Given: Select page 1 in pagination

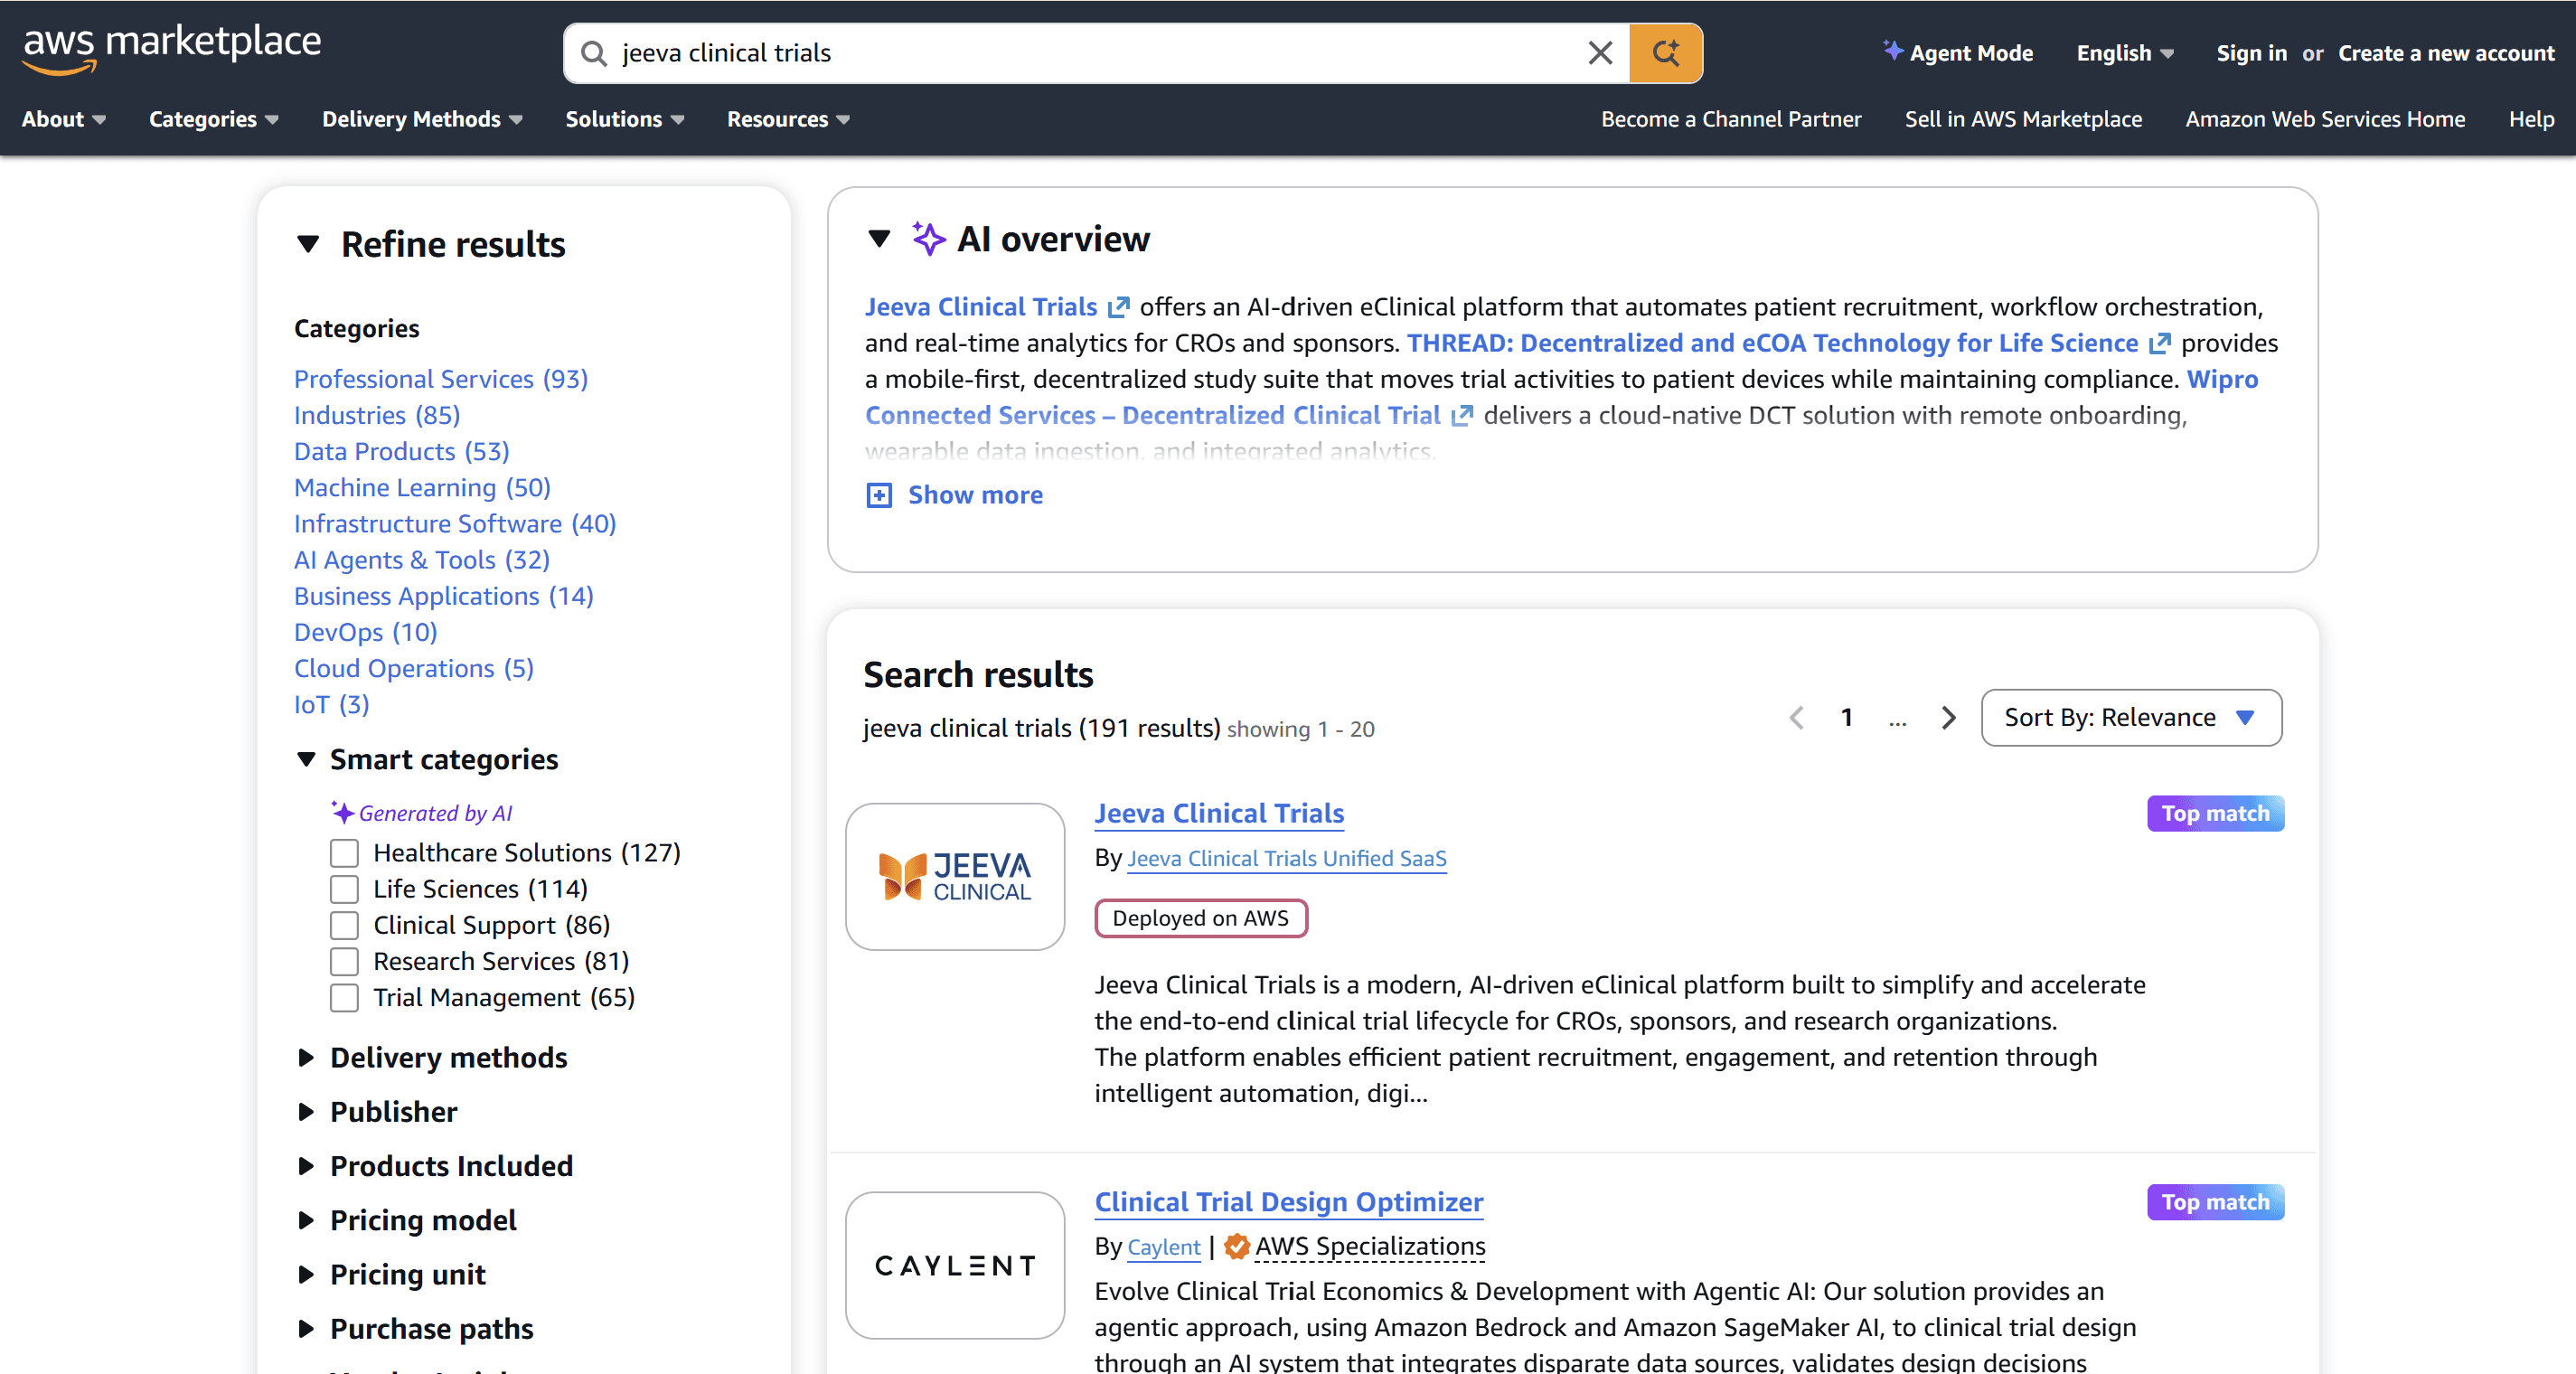Looking at the screenshot, I should [1847, 718].
